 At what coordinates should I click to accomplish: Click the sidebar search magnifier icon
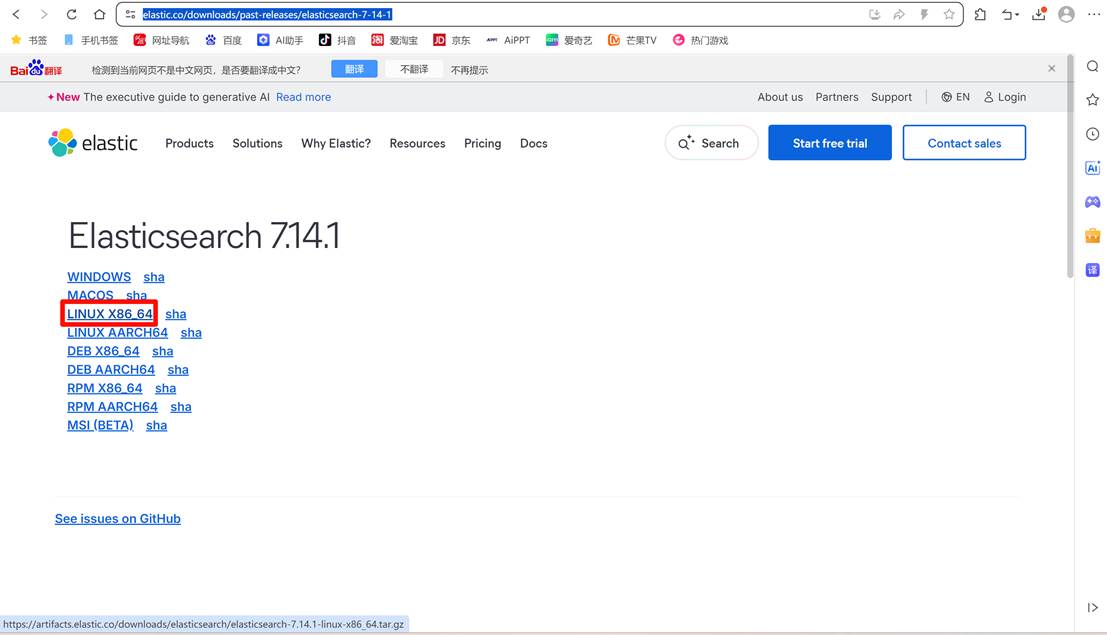point(1092,66)
